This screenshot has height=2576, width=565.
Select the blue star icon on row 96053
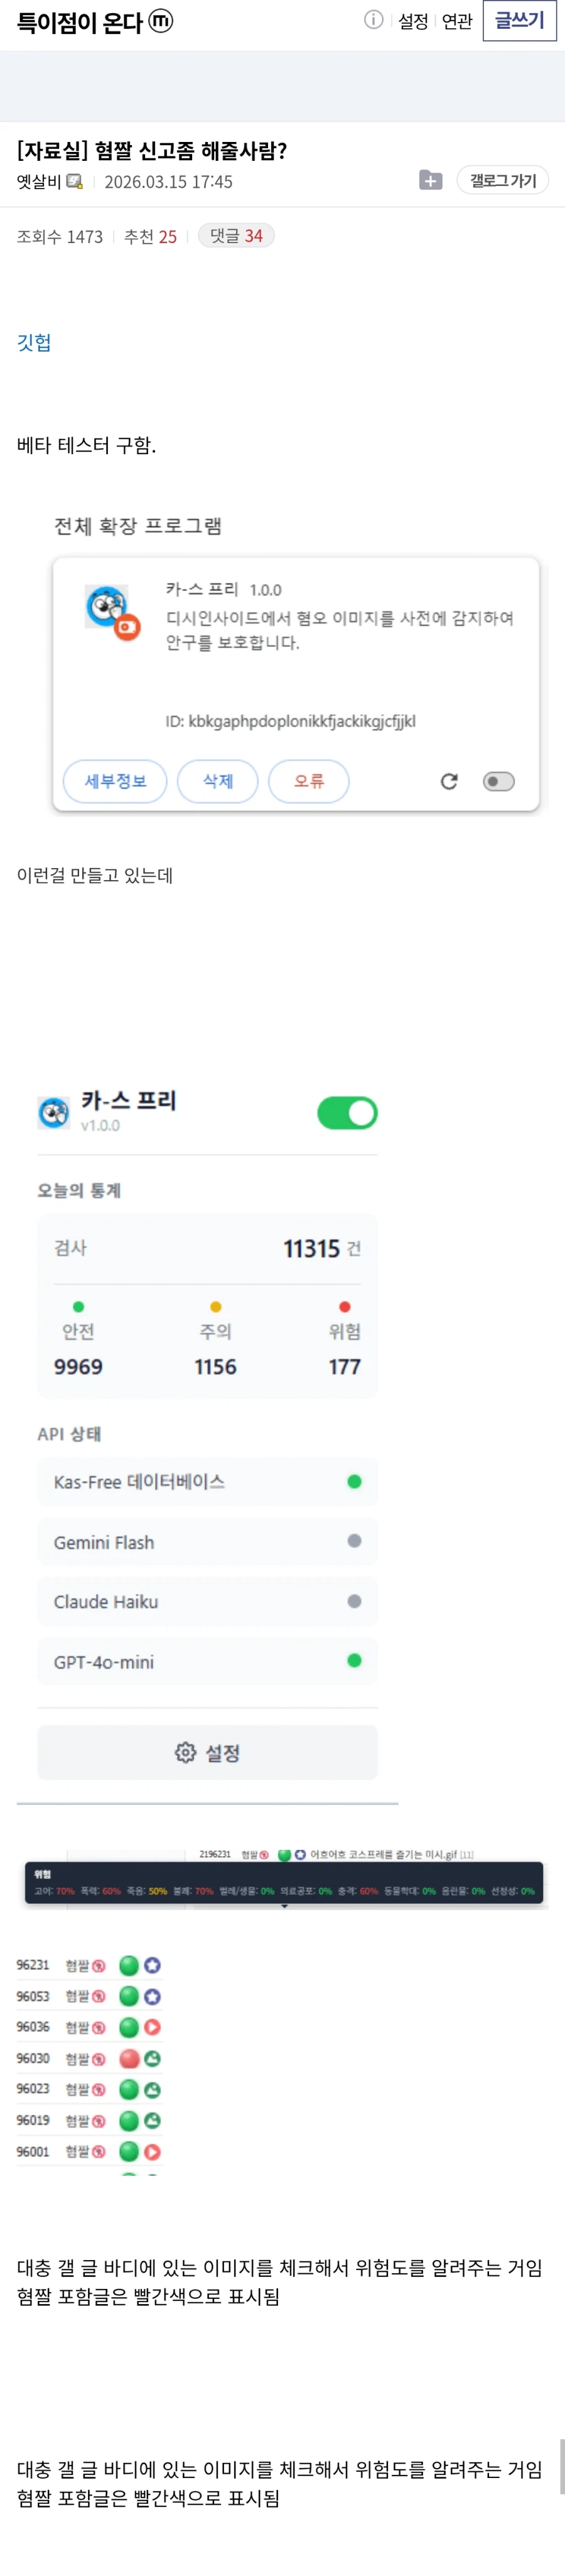point(152,1997)
